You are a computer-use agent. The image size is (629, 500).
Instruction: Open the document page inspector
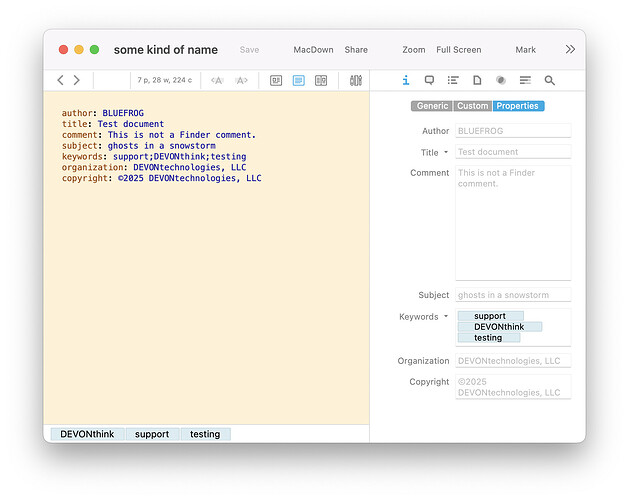[x=477, y=80]
